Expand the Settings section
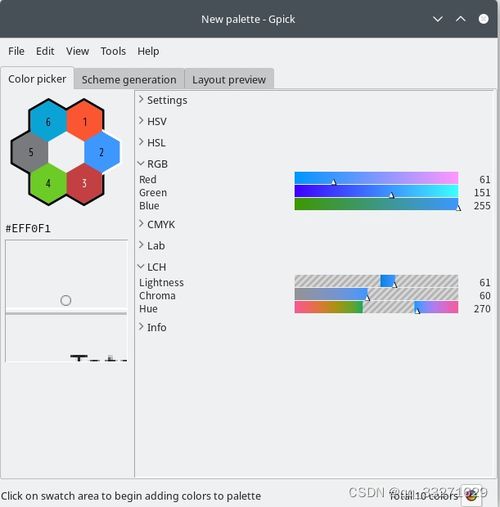This screenshot has height=507, width=500. tap(163, 100)
